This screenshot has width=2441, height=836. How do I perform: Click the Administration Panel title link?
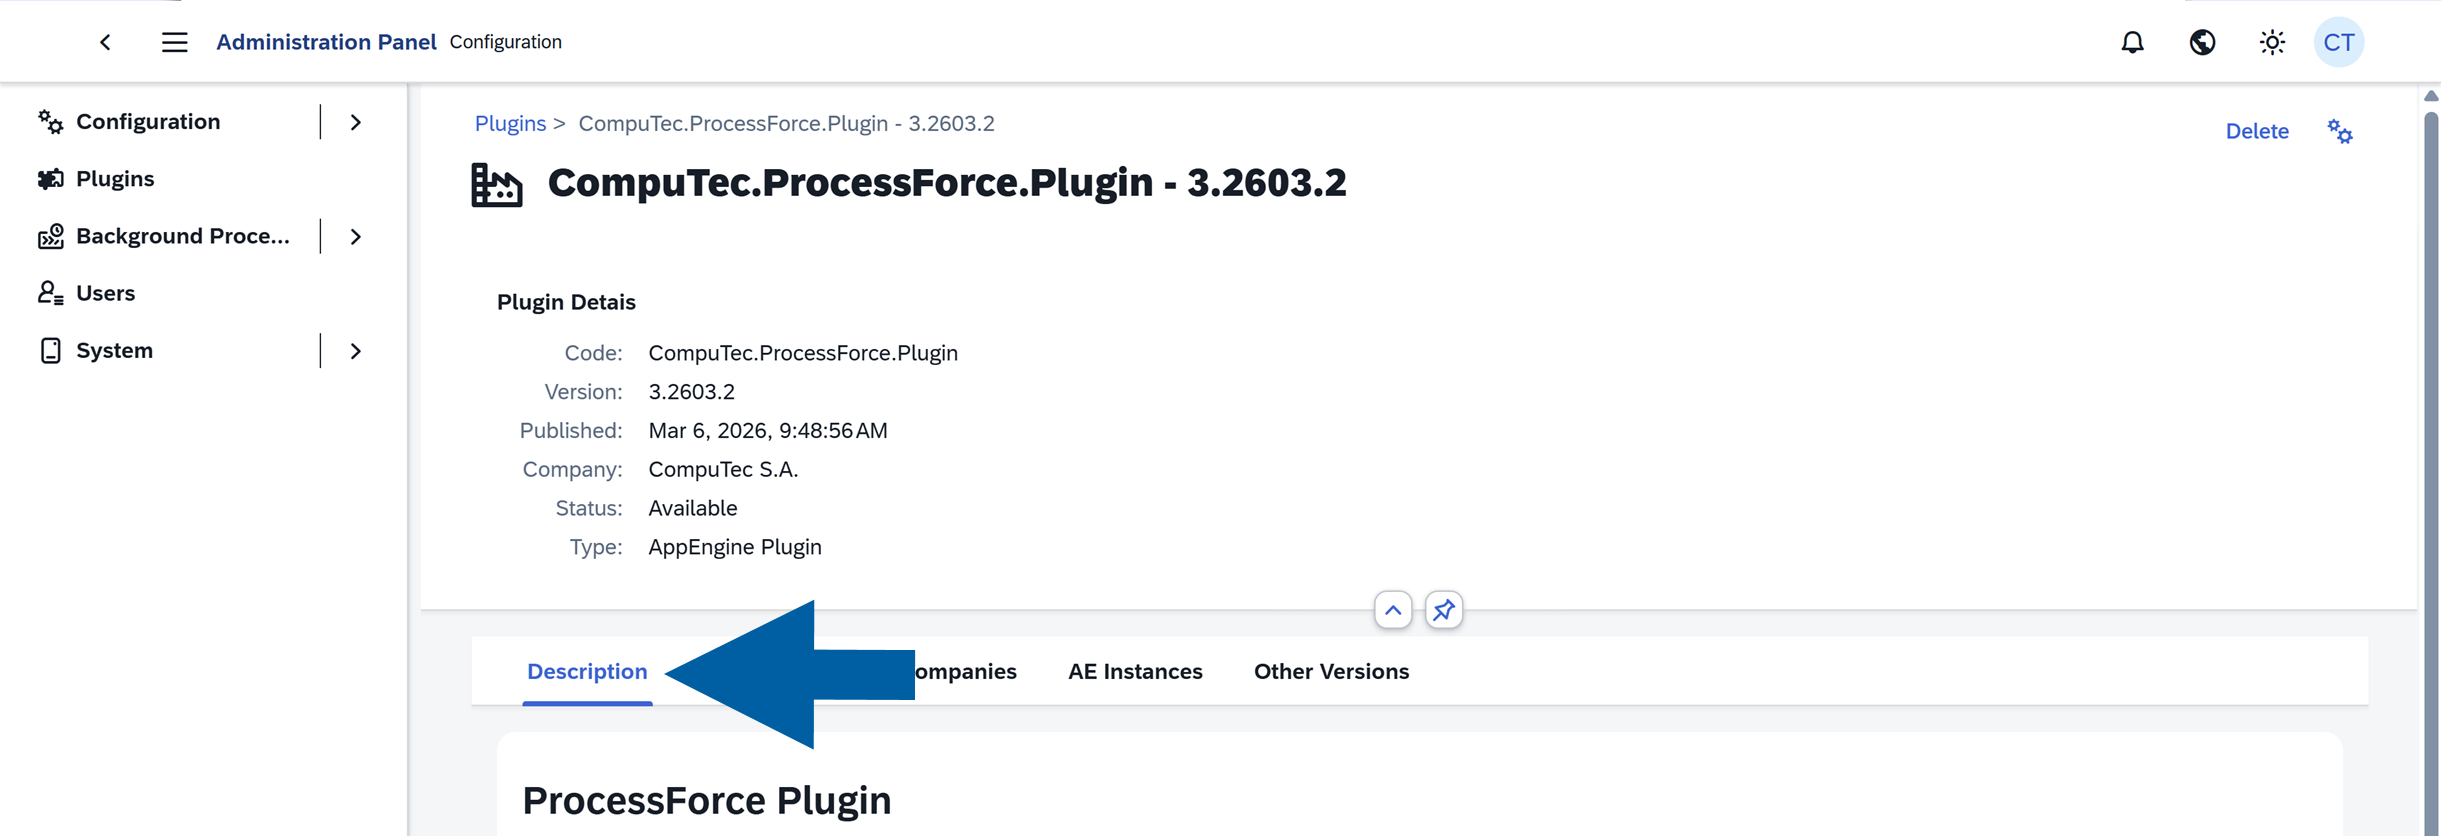pyautogui.click(x=326, y=42)
